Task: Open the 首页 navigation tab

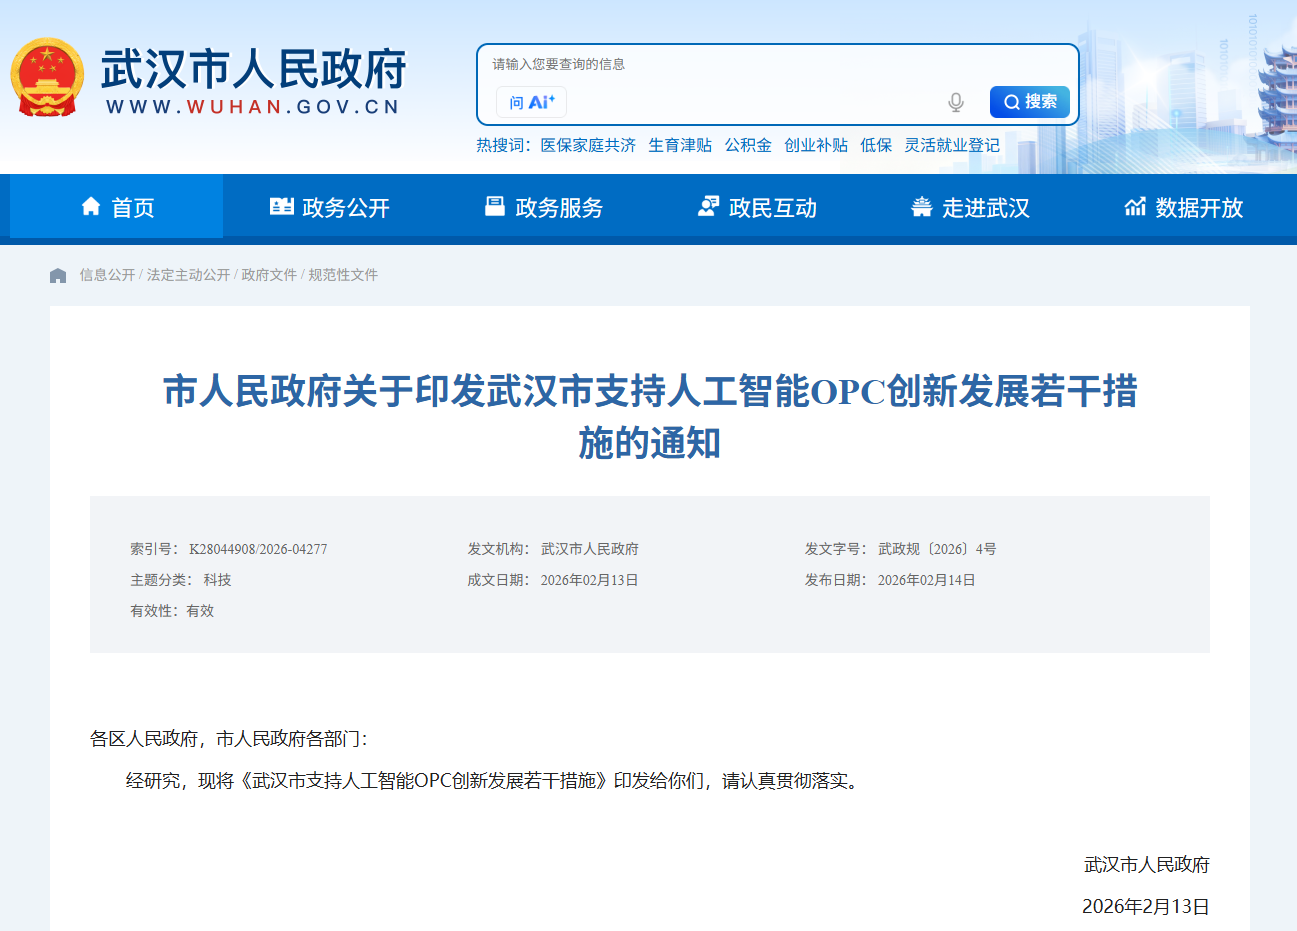Action: pos(117,207)
